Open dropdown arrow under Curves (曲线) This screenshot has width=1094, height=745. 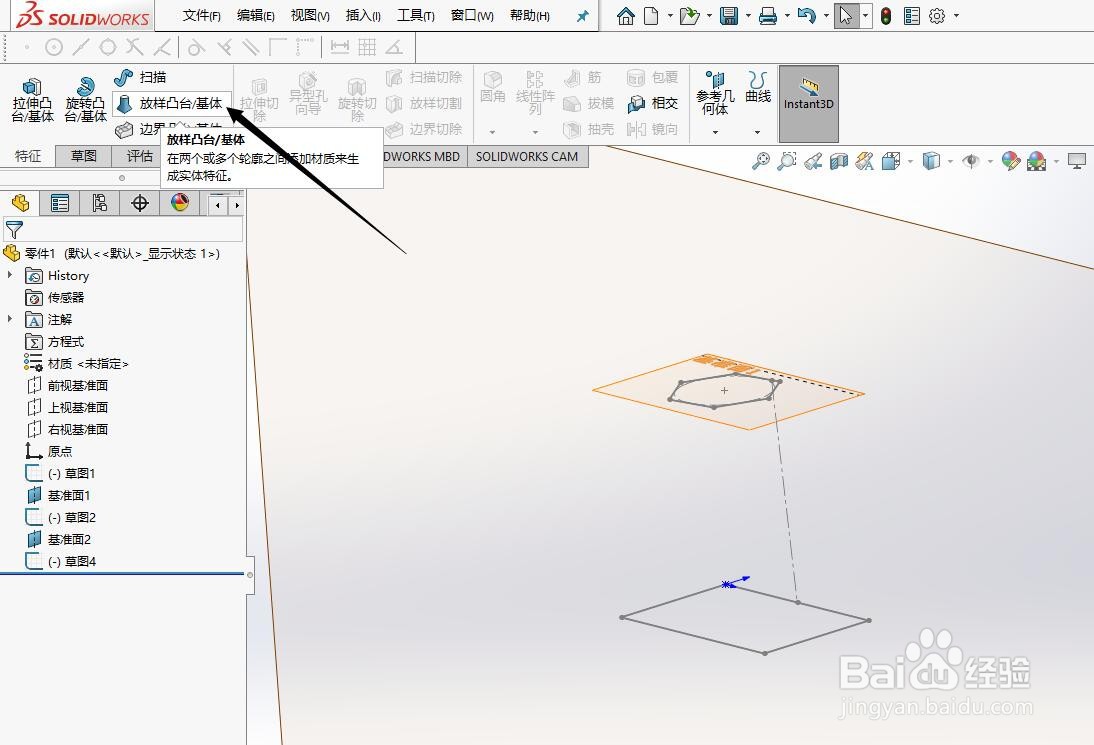(758, 132)
